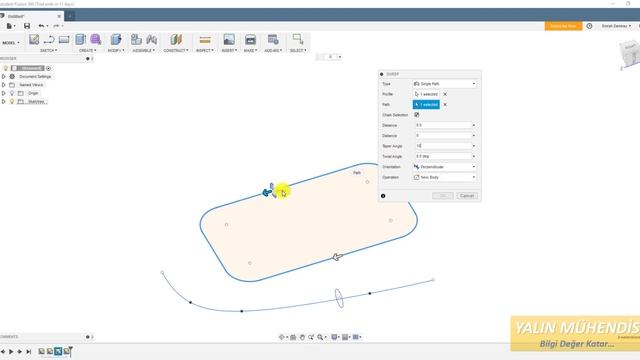Screen dimensions: 640x360
Task: Click the Inspect measure icon
Action: tap(205, 40)
